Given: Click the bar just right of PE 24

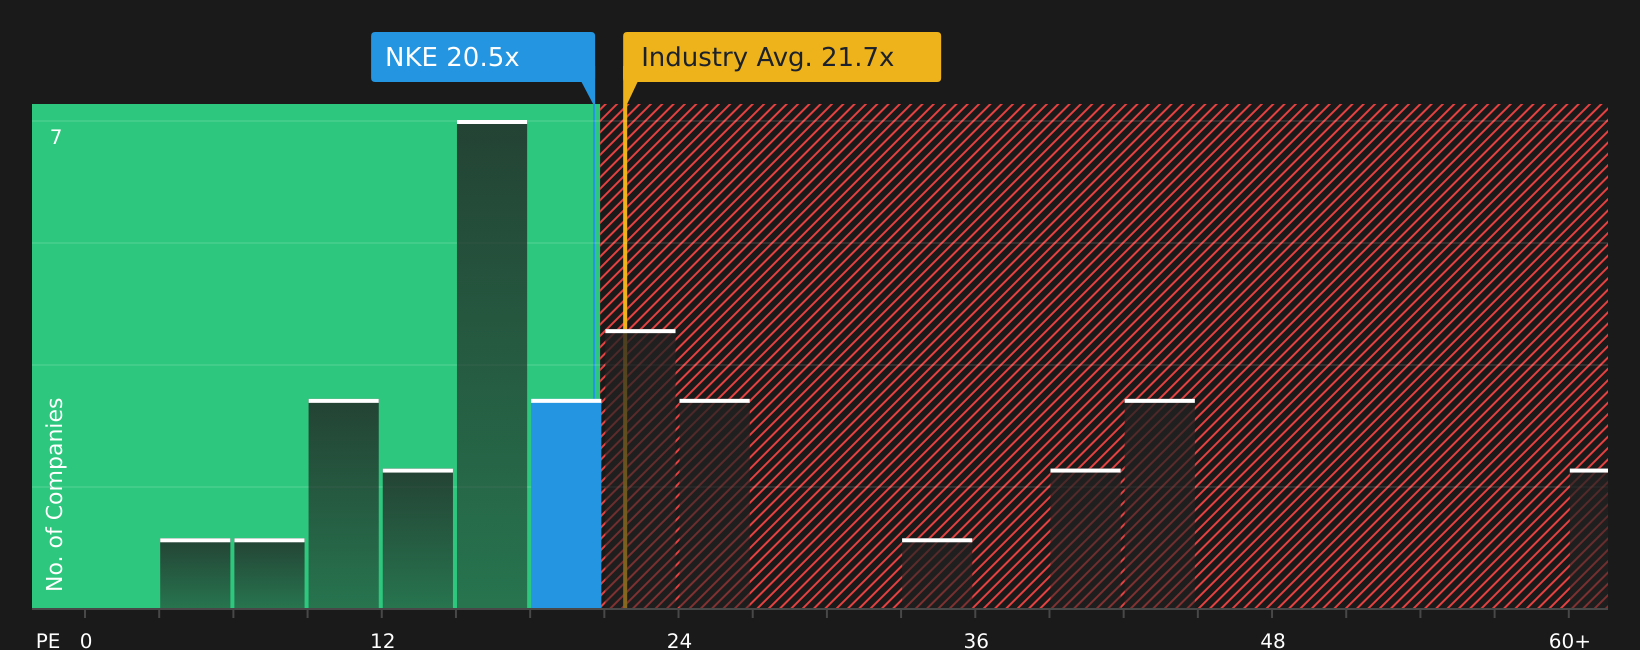Looking at the screenshot, I should tap(714, 504).
